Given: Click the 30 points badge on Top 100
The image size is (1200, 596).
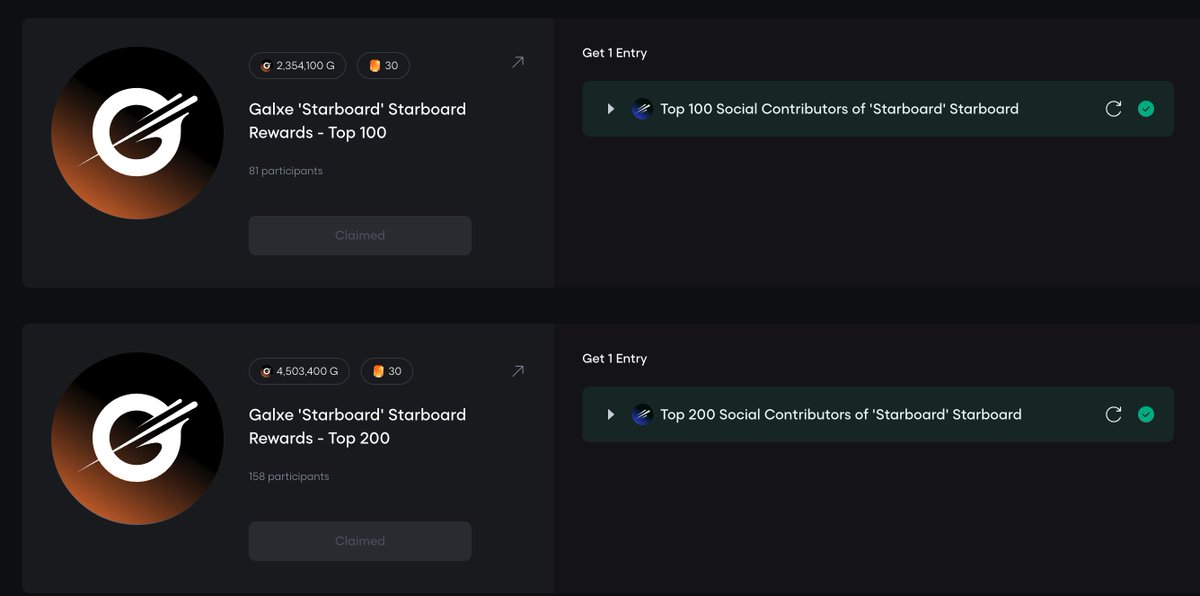Looking at the screenshot, I should coord(383,66).
